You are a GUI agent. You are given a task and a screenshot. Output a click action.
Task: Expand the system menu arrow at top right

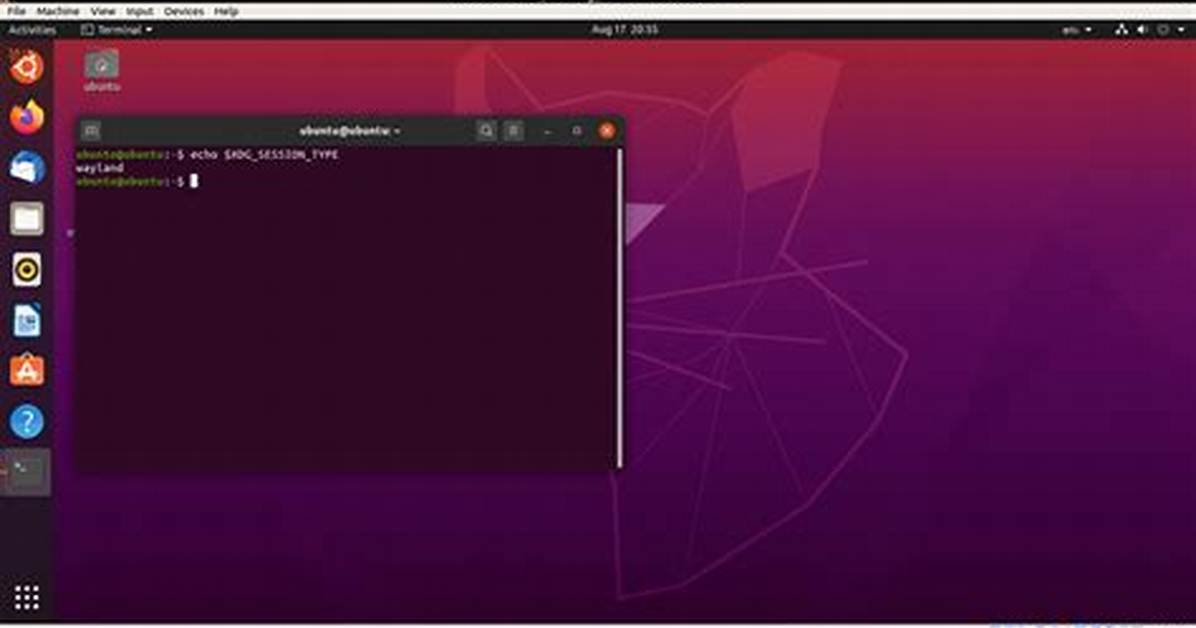tap(1182, 30)
